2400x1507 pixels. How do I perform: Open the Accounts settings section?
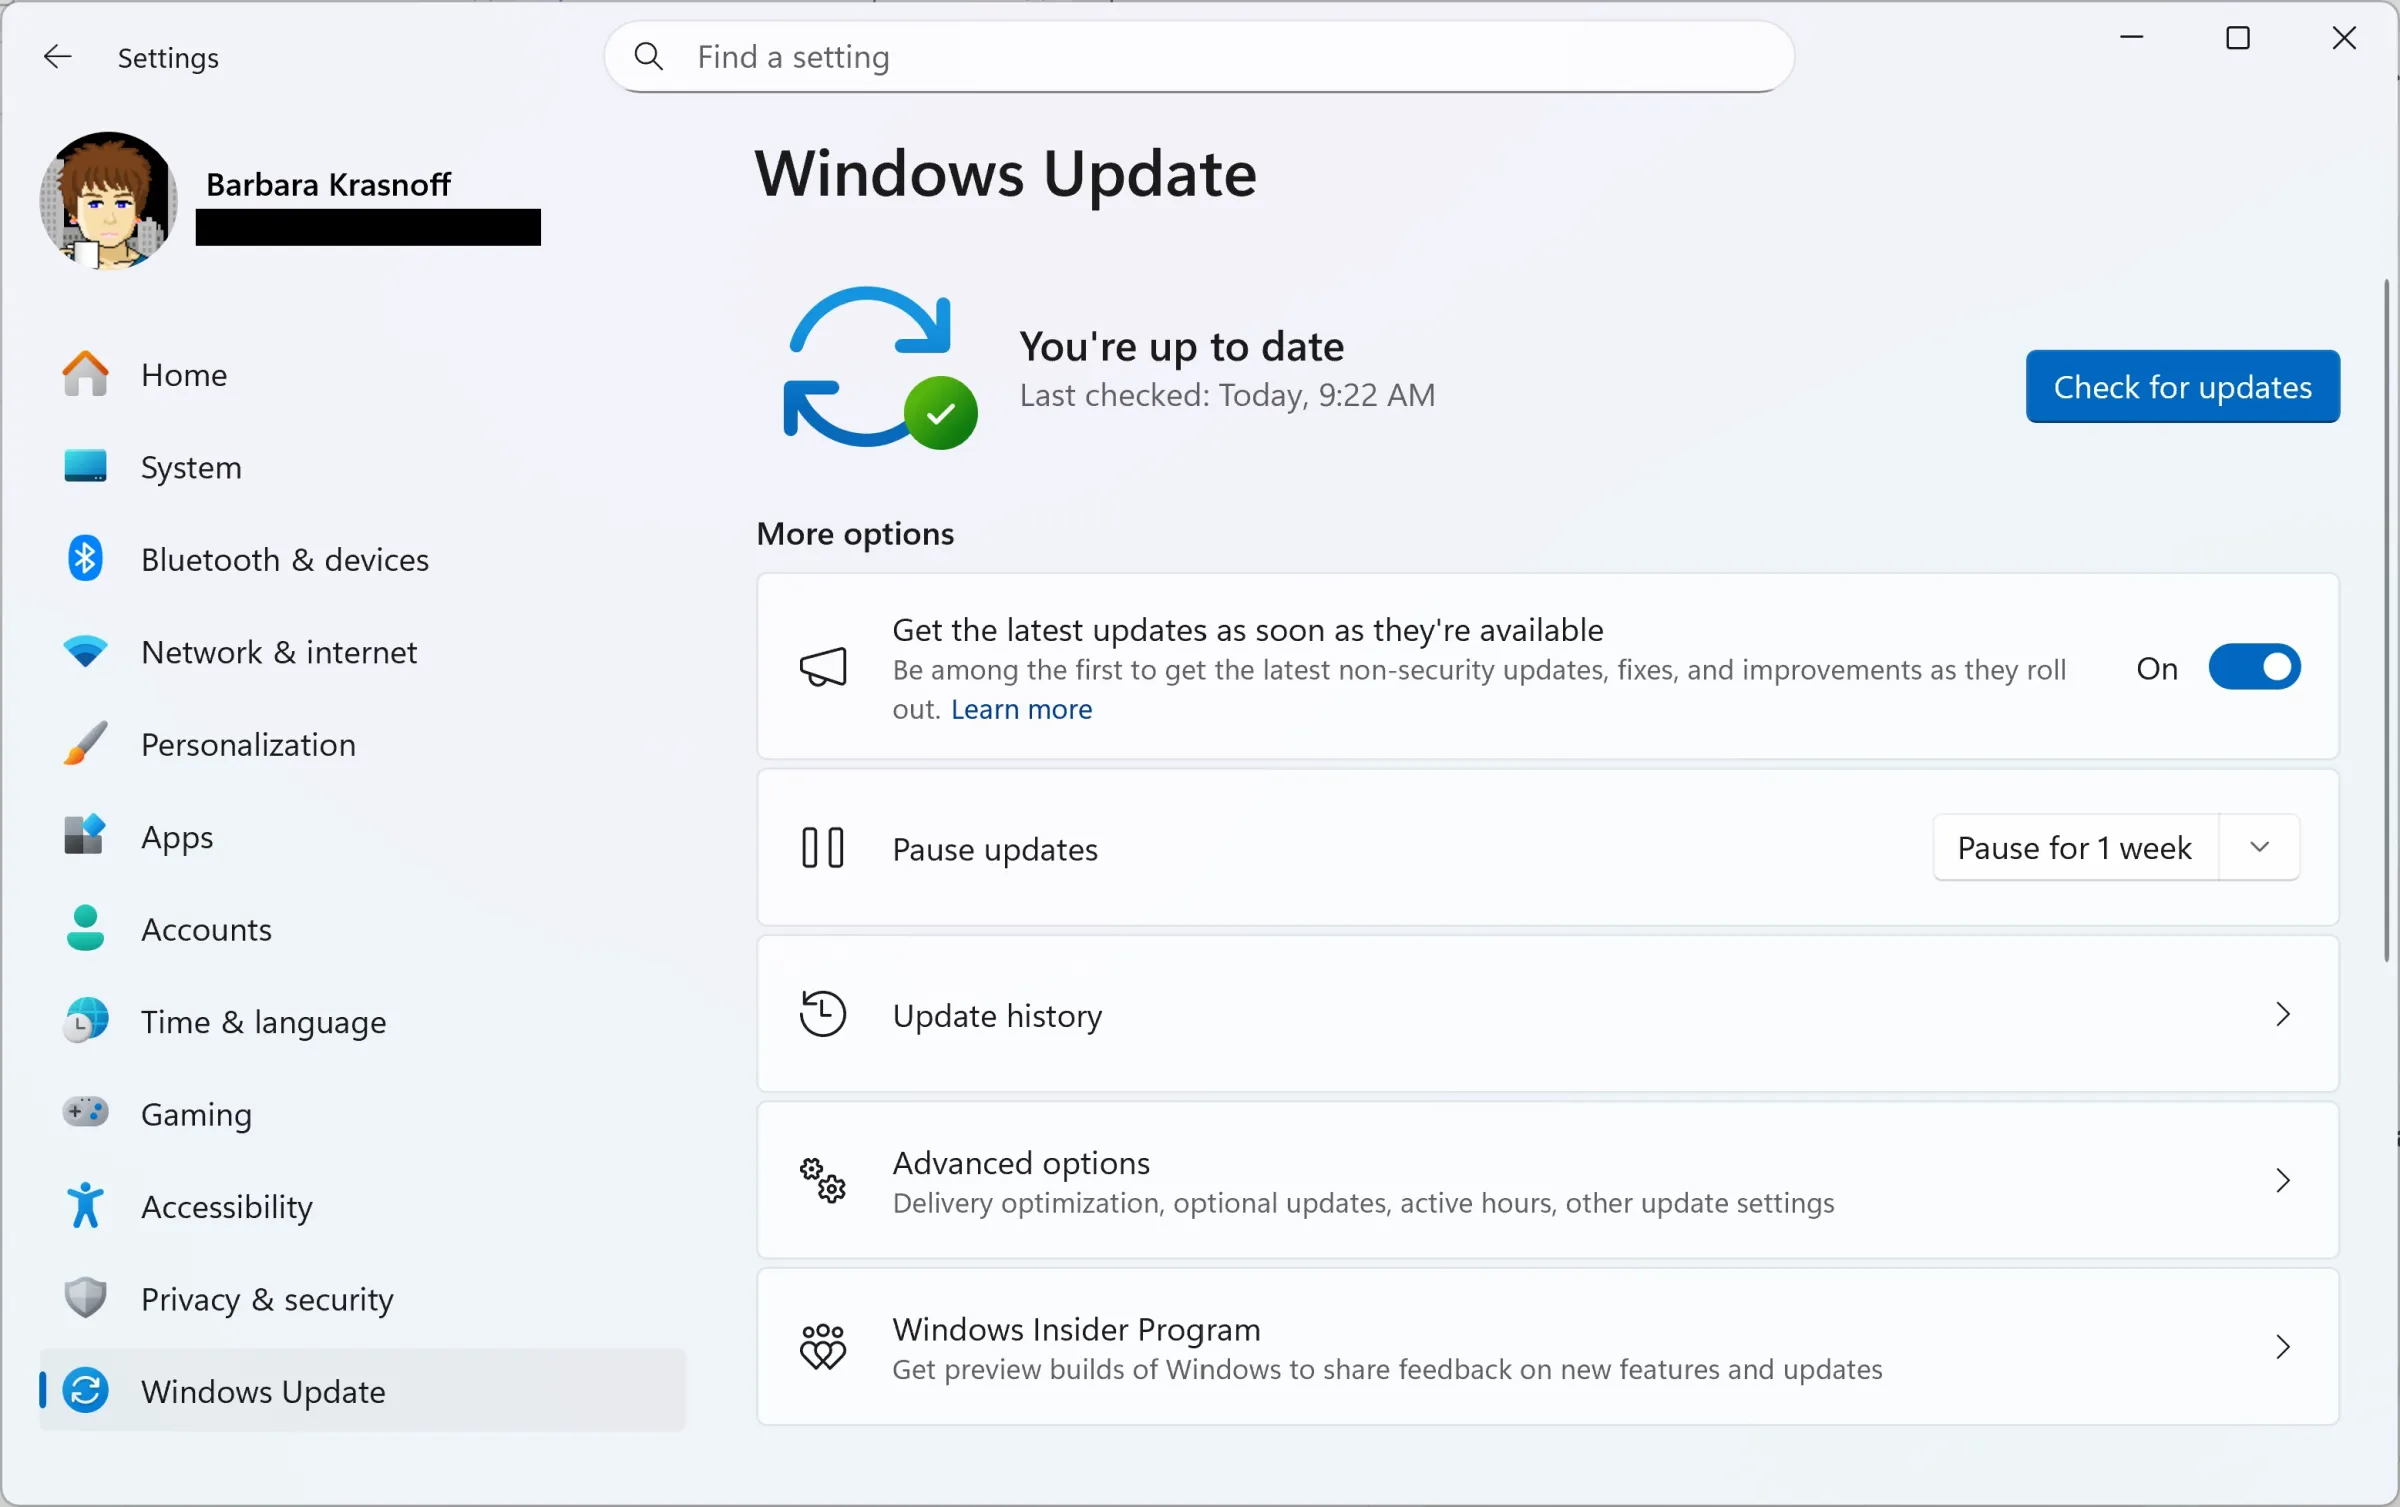tap(206, 929)
